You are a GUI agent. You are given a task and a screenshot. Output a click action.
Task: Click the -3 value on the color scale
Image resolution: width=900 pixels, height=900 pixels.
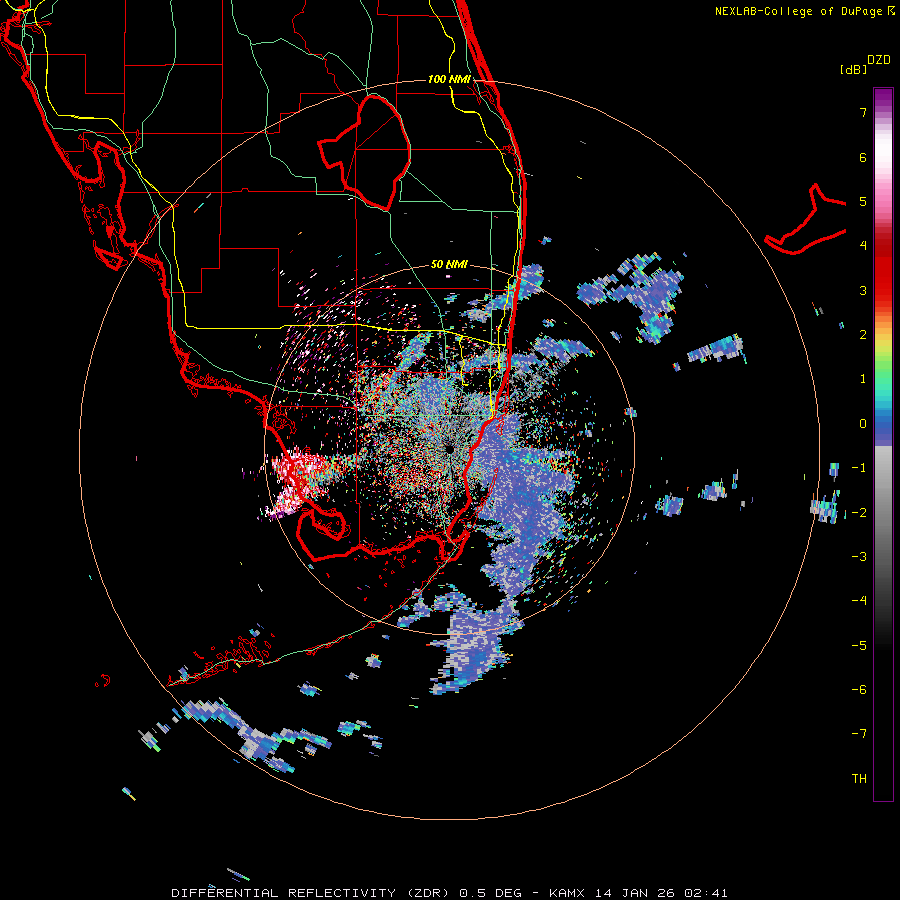tap(859, 556)
